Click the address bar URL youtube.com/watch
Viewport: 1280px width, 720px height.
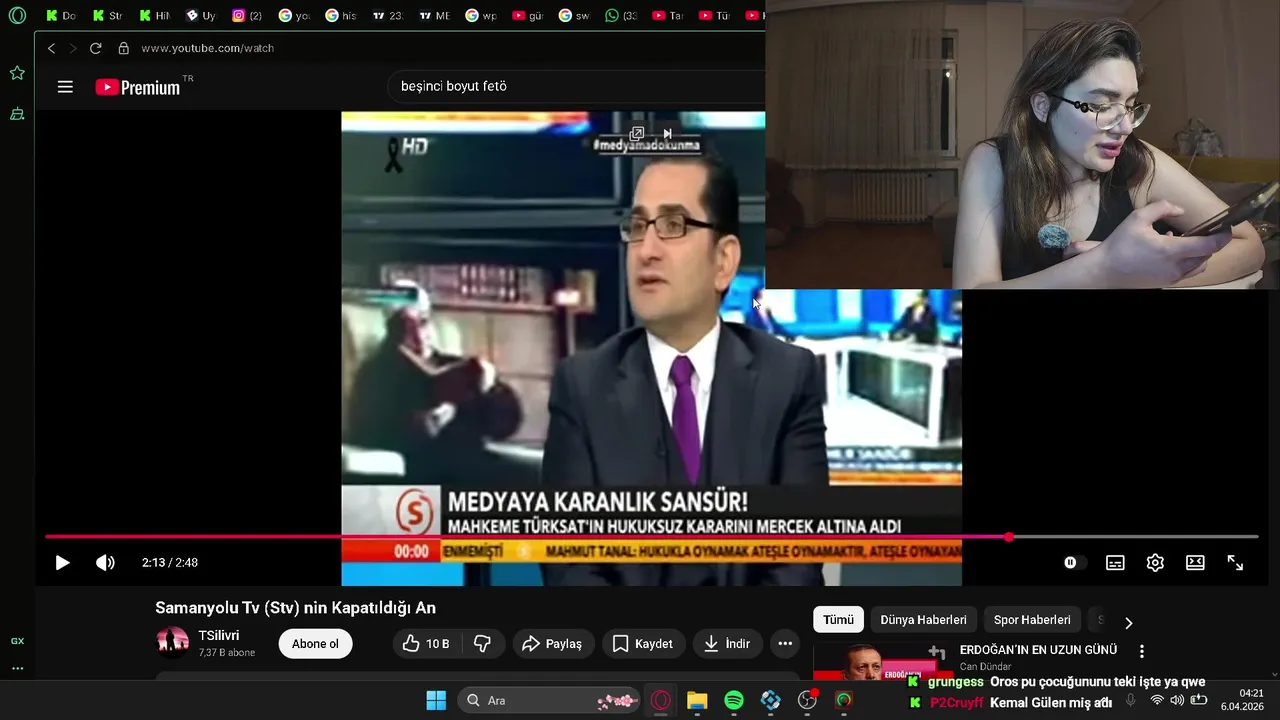[207, 48]
